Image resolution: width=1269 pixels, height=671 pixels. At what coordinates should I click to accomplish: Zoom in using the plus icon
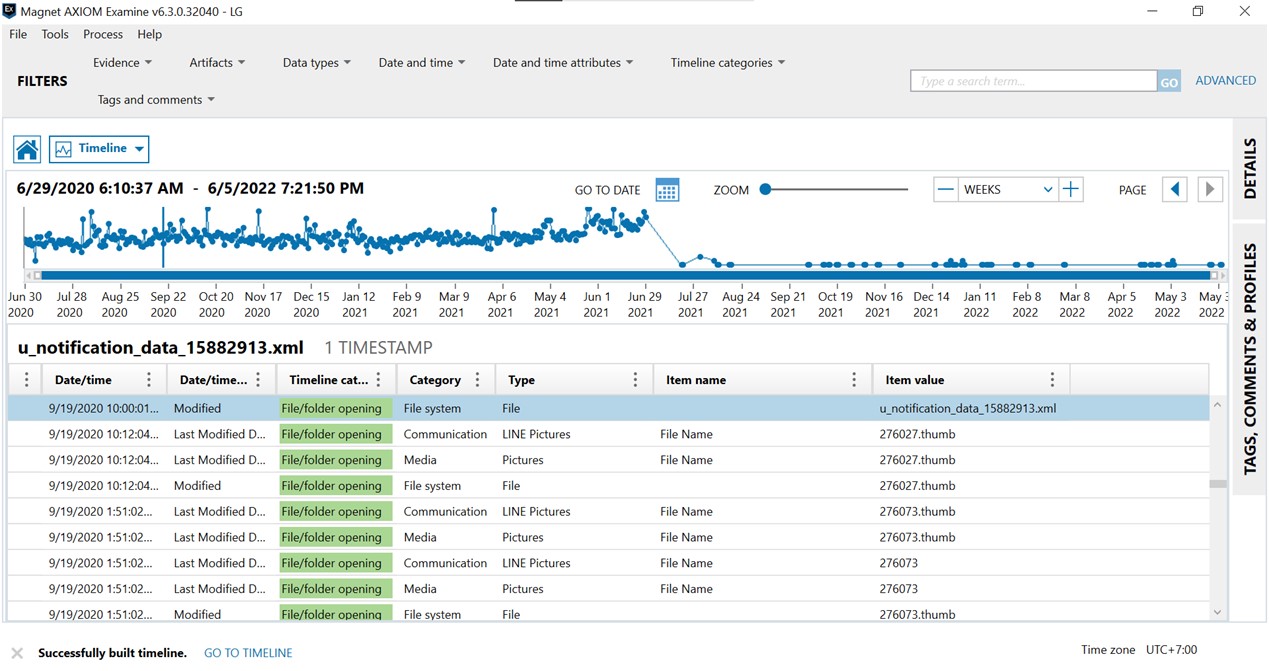[x=1069, y=189]
